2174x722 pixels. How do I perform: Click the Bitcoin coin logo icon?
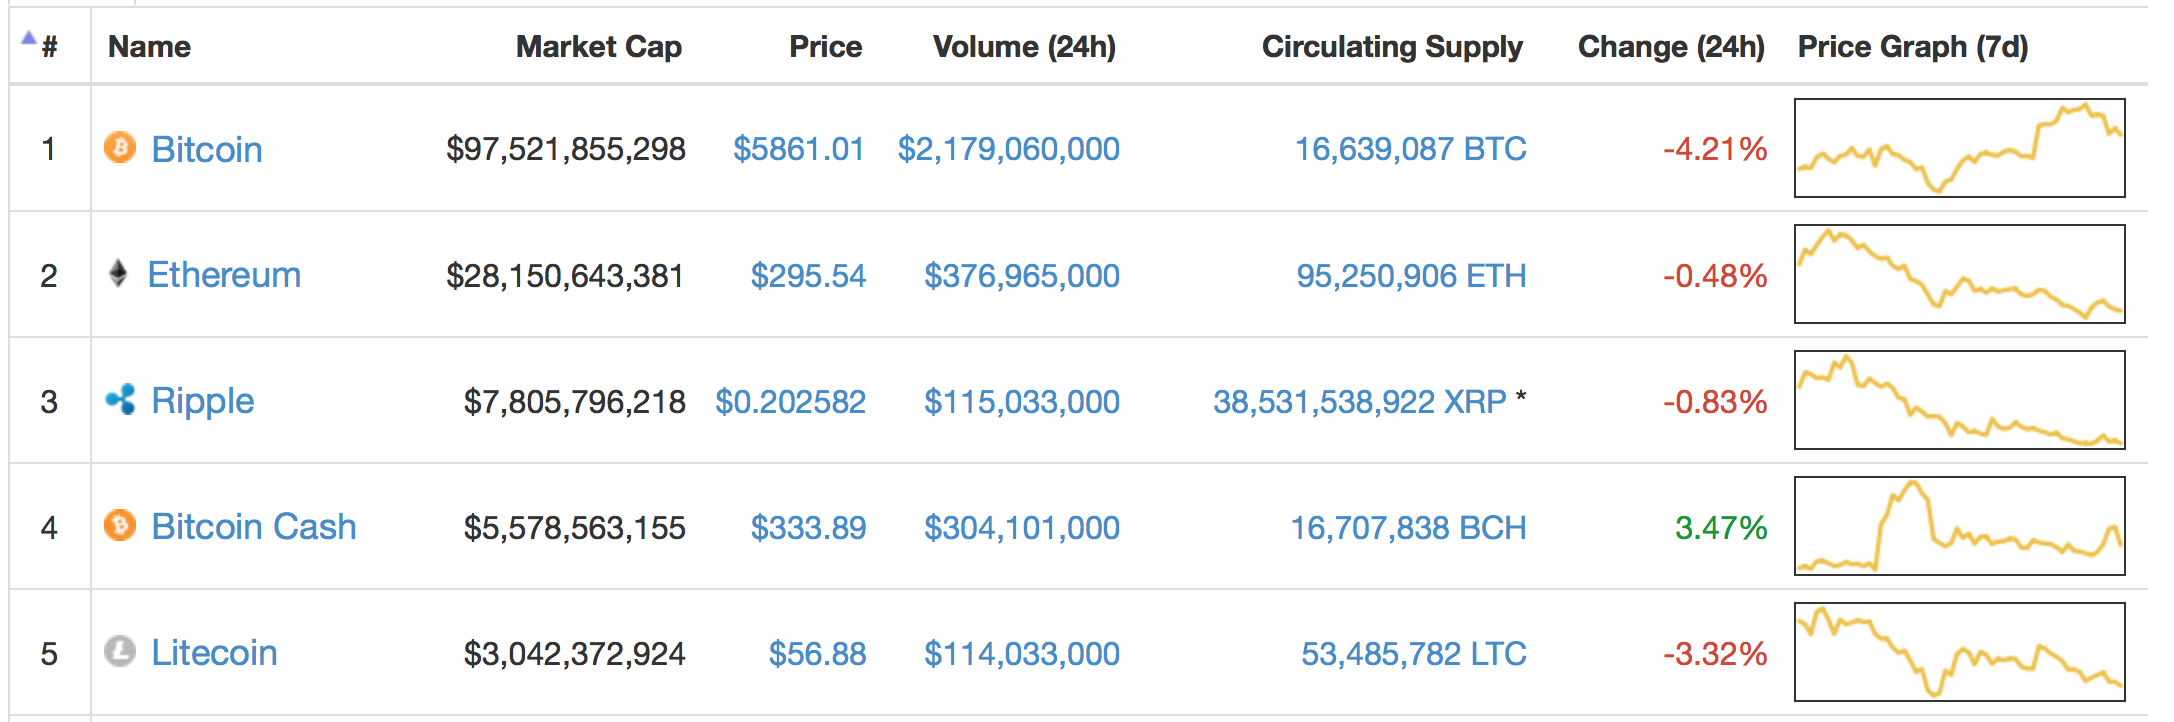coord(120,148)
